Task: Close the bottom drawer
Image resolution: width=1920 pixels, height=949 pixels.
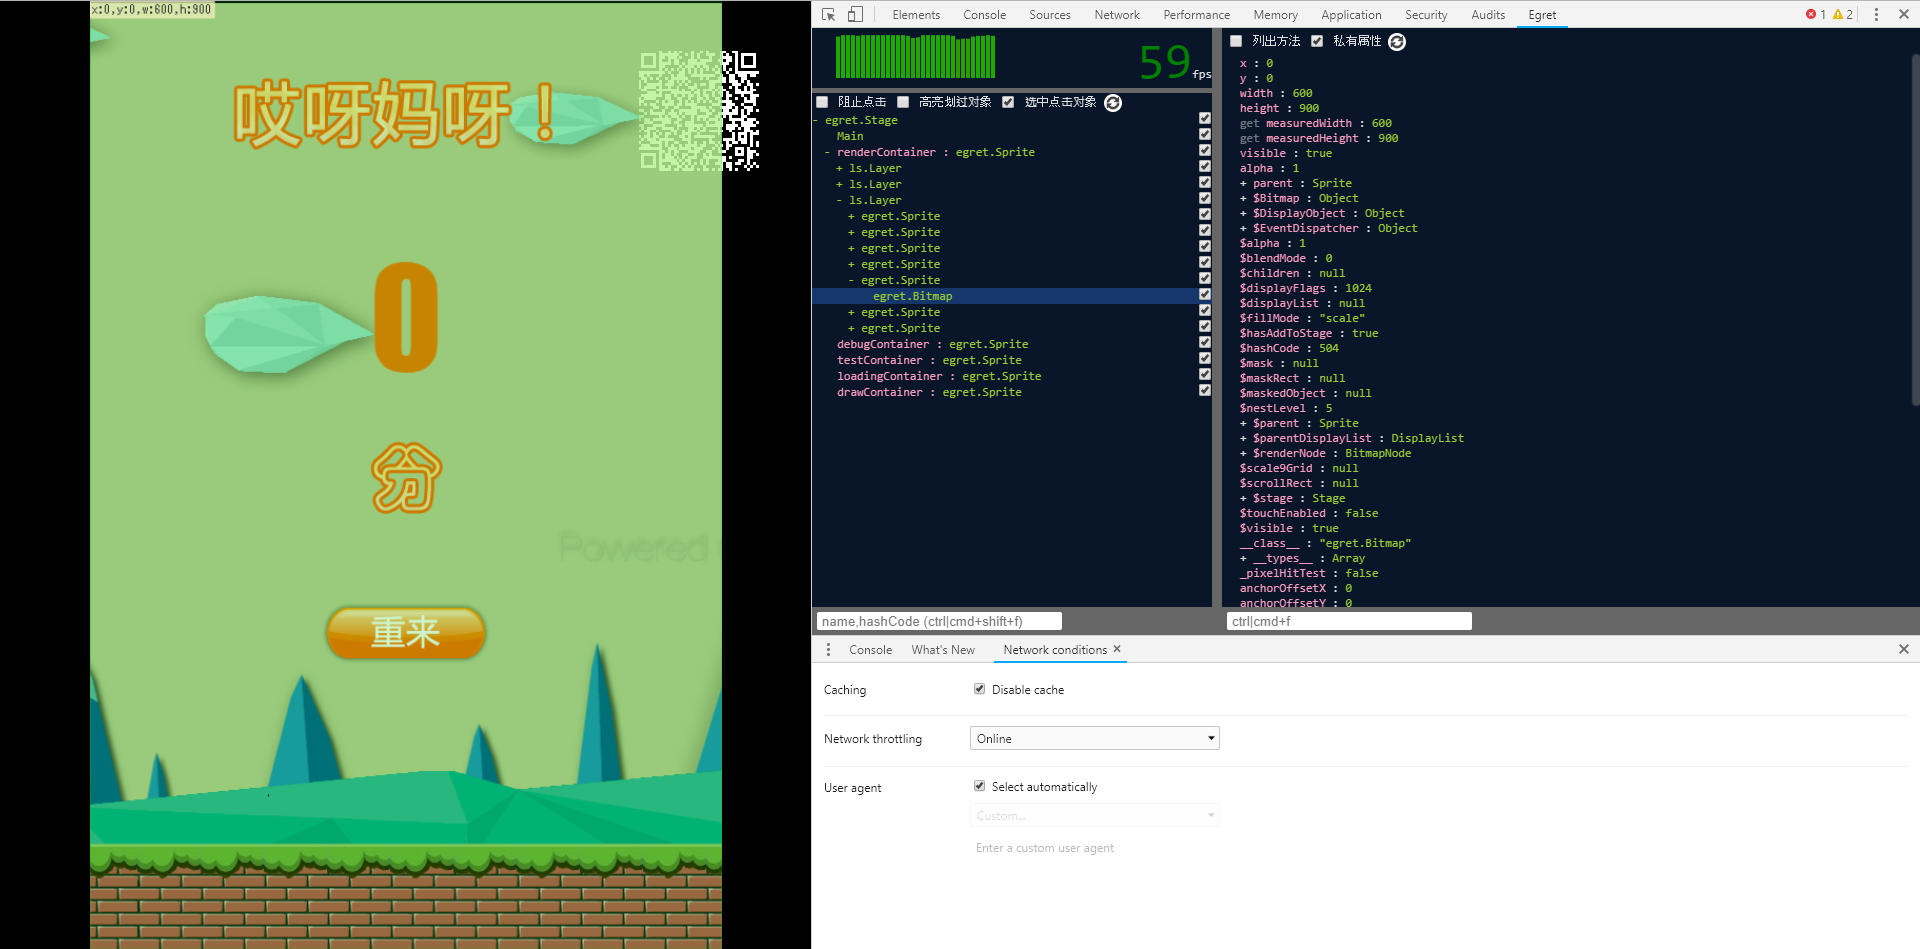Action: pos(1904,649)
